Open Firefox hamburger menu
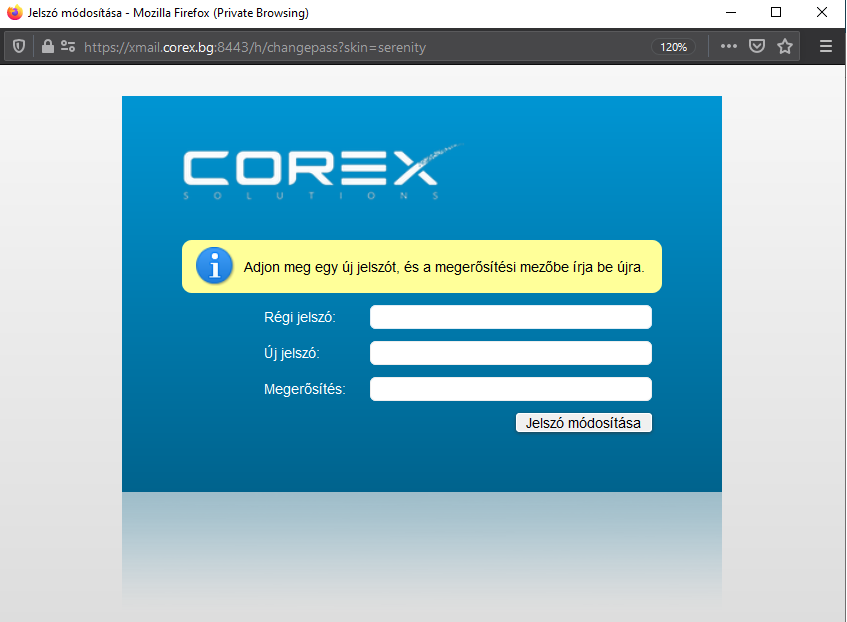Image resolution: width=847 pixels, height=622 pixels. coord(825,46)
